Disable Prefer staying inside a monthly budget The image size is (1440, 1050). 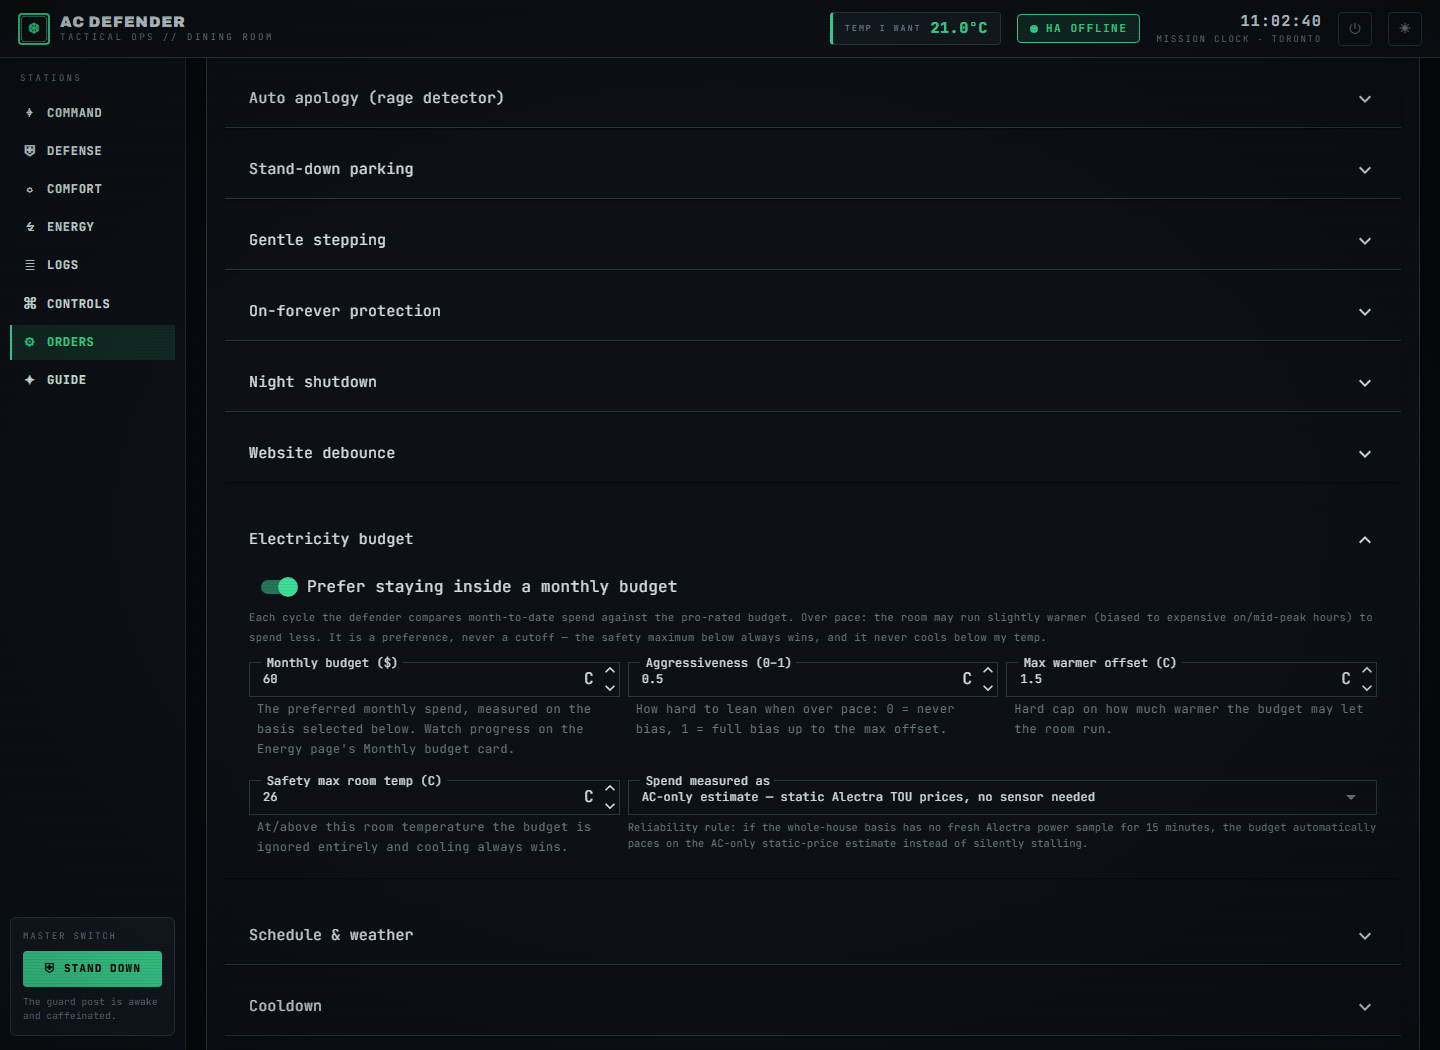click(279, 587)
